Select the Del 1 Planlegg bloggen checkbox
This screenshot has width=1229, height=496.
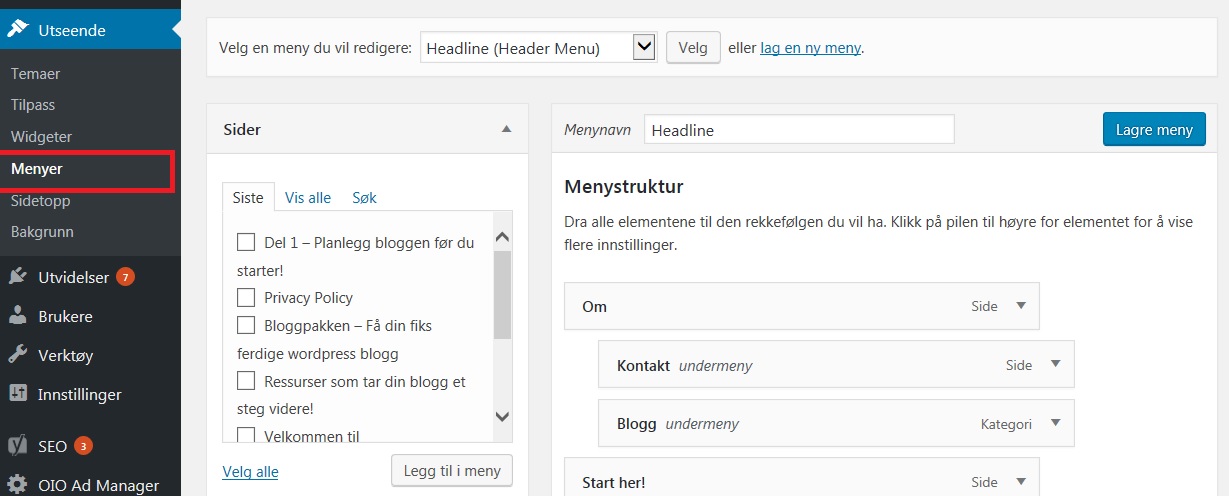[246, 242]
